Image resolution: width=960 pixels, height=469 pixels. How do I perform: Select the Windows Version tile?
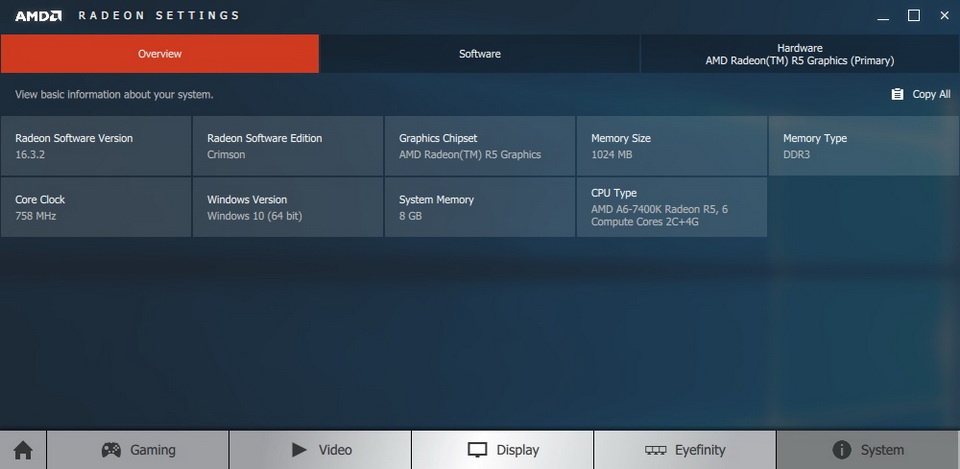(288, 207)
